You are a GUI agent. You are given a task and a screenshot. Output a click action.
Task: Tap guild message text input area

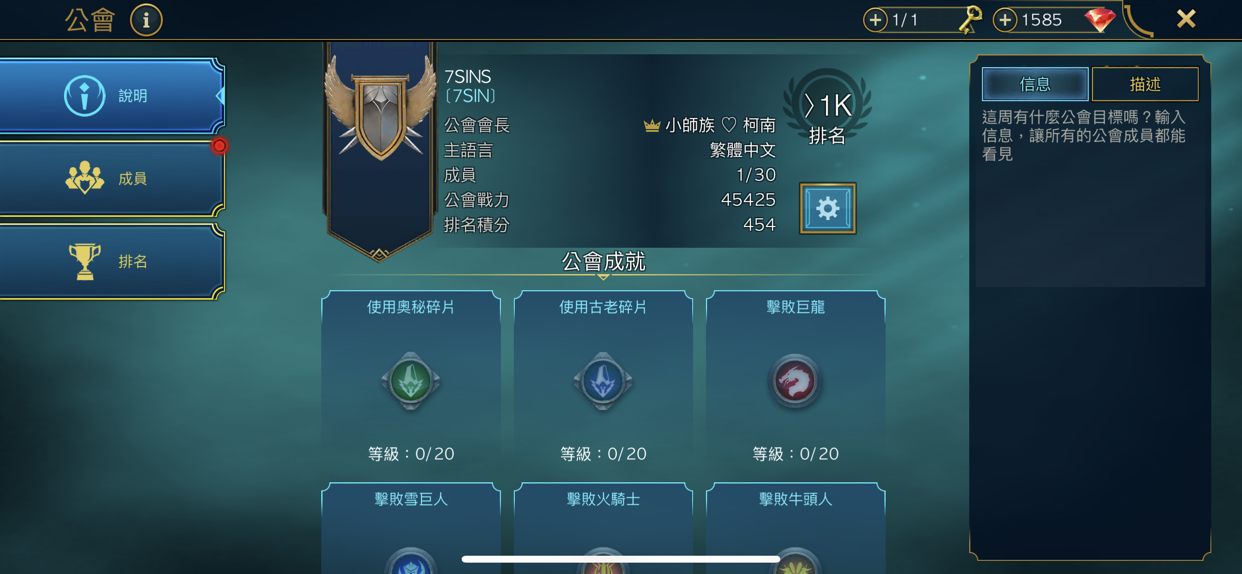point(1090,195)
